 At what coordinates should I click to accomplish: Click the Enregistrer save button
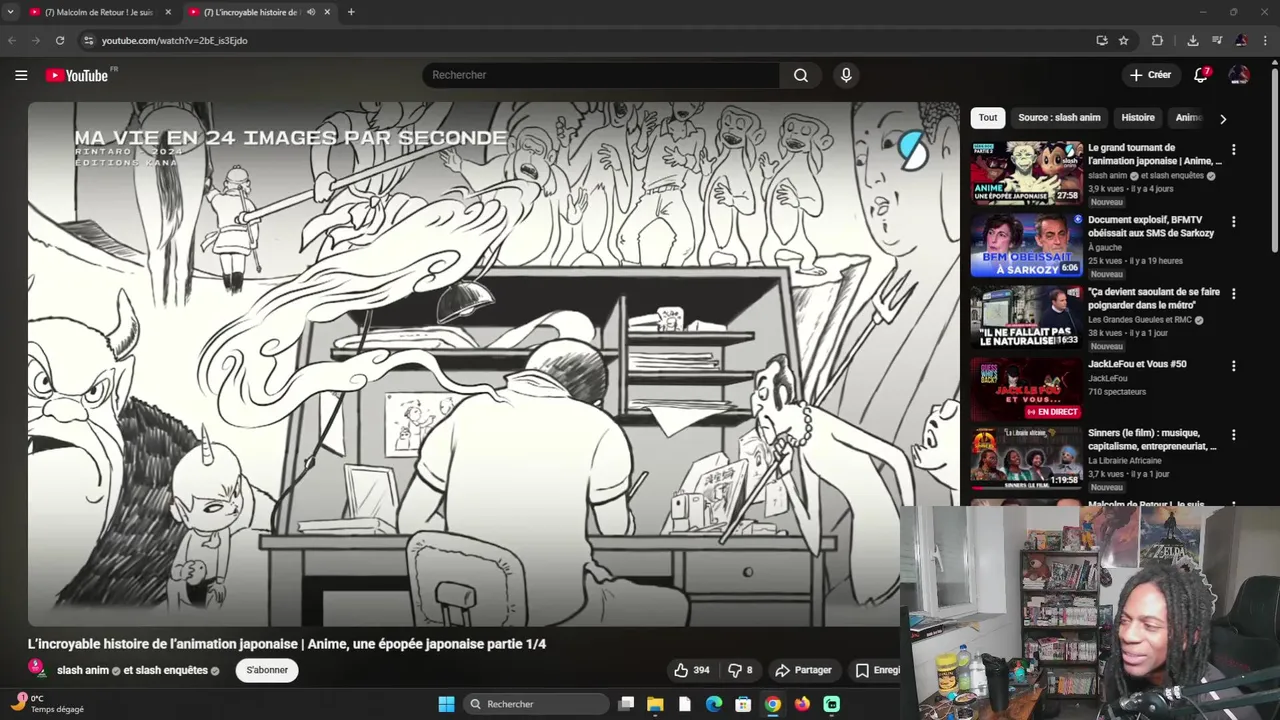coord(877,670)
